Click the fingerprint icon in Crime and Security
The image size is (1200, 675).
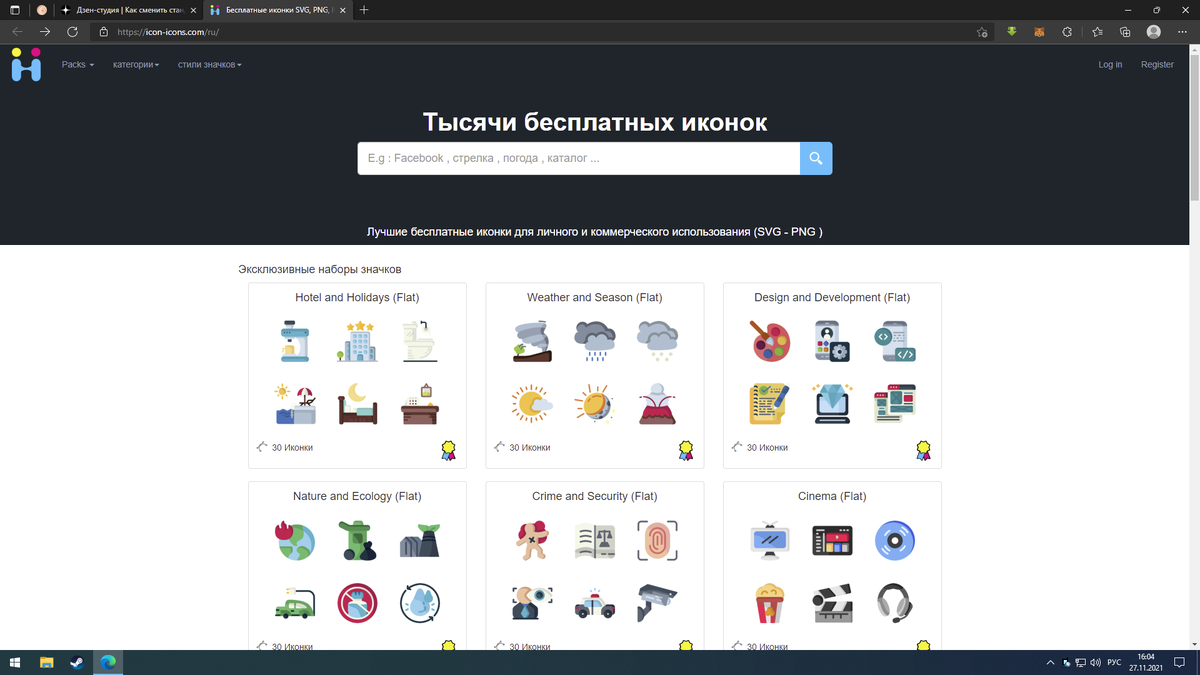[x=657, y=540]
